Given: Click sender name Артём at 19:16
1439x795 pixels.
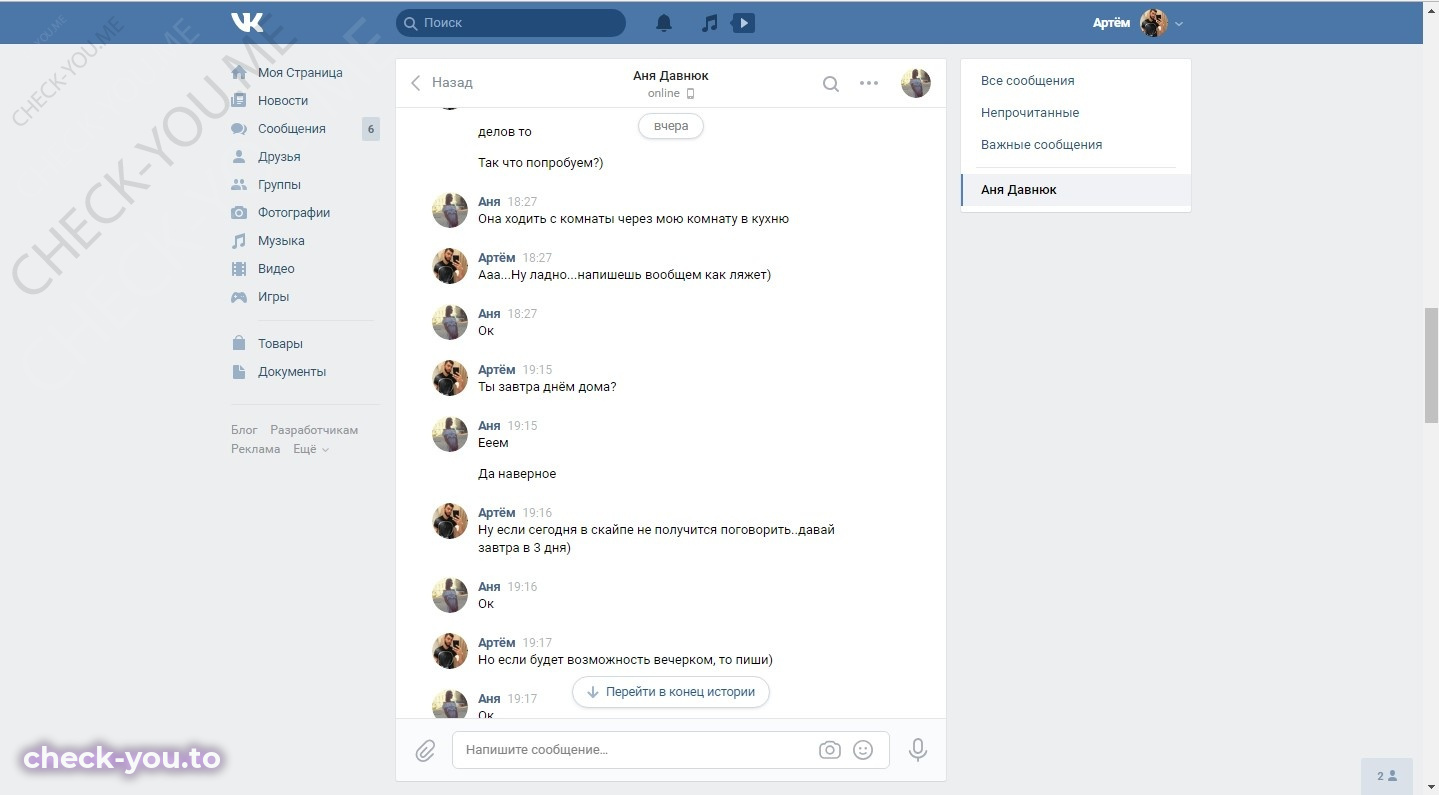Looking at the screenshot, I should coord(497,513).
